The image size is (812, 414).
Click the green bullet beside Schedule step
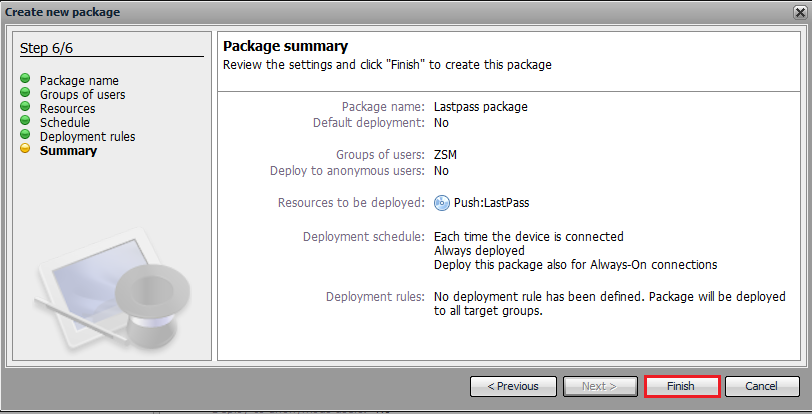25,121
